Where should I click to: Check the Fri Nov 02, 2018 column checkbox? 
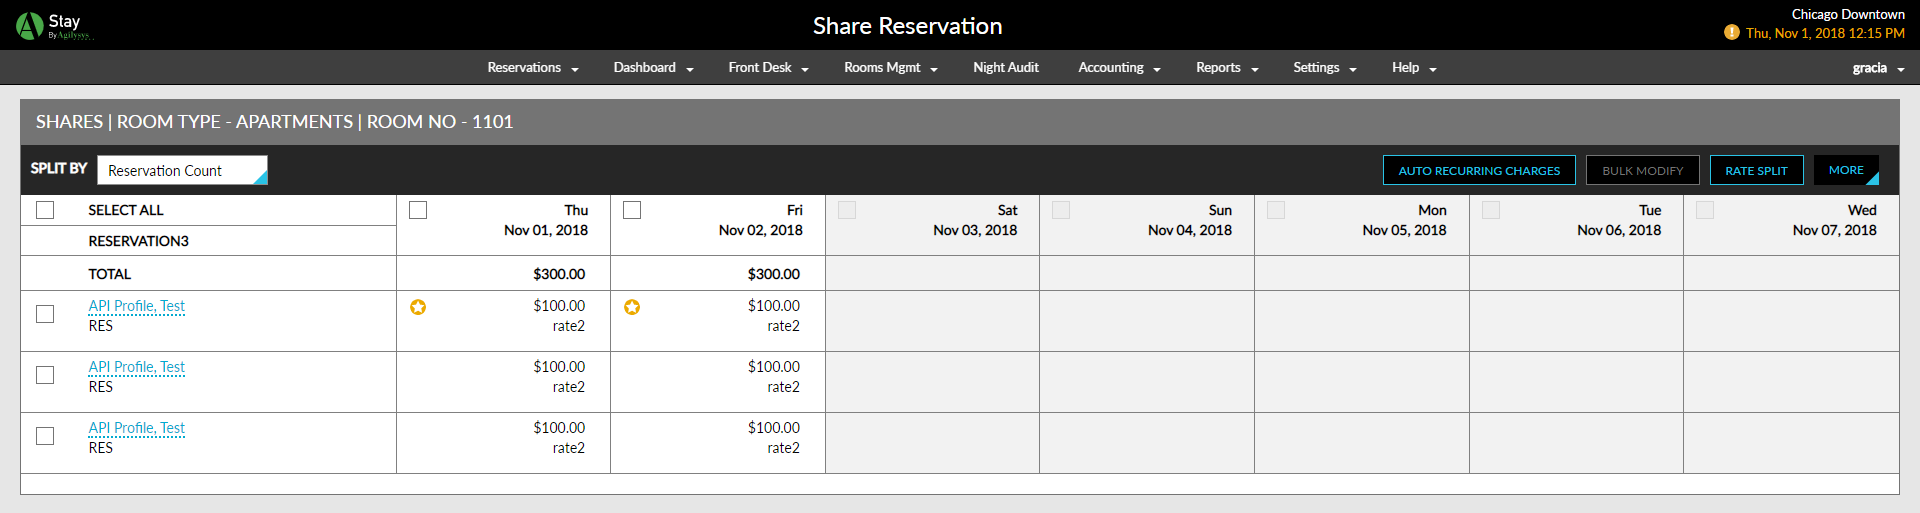click(632, 210)
